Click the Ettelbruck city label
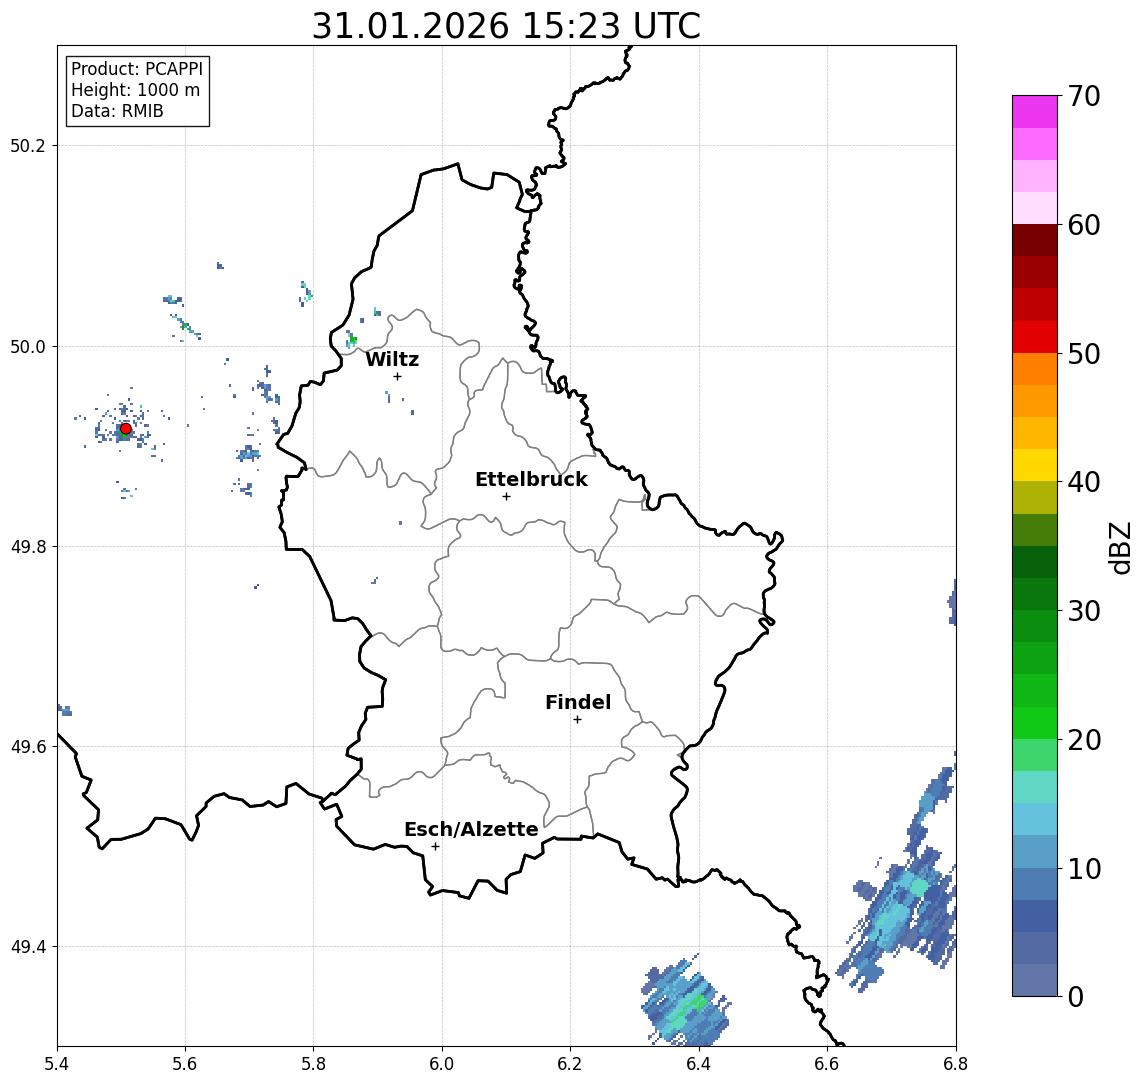This screenshot has width=1145, height=1084. 531,479
